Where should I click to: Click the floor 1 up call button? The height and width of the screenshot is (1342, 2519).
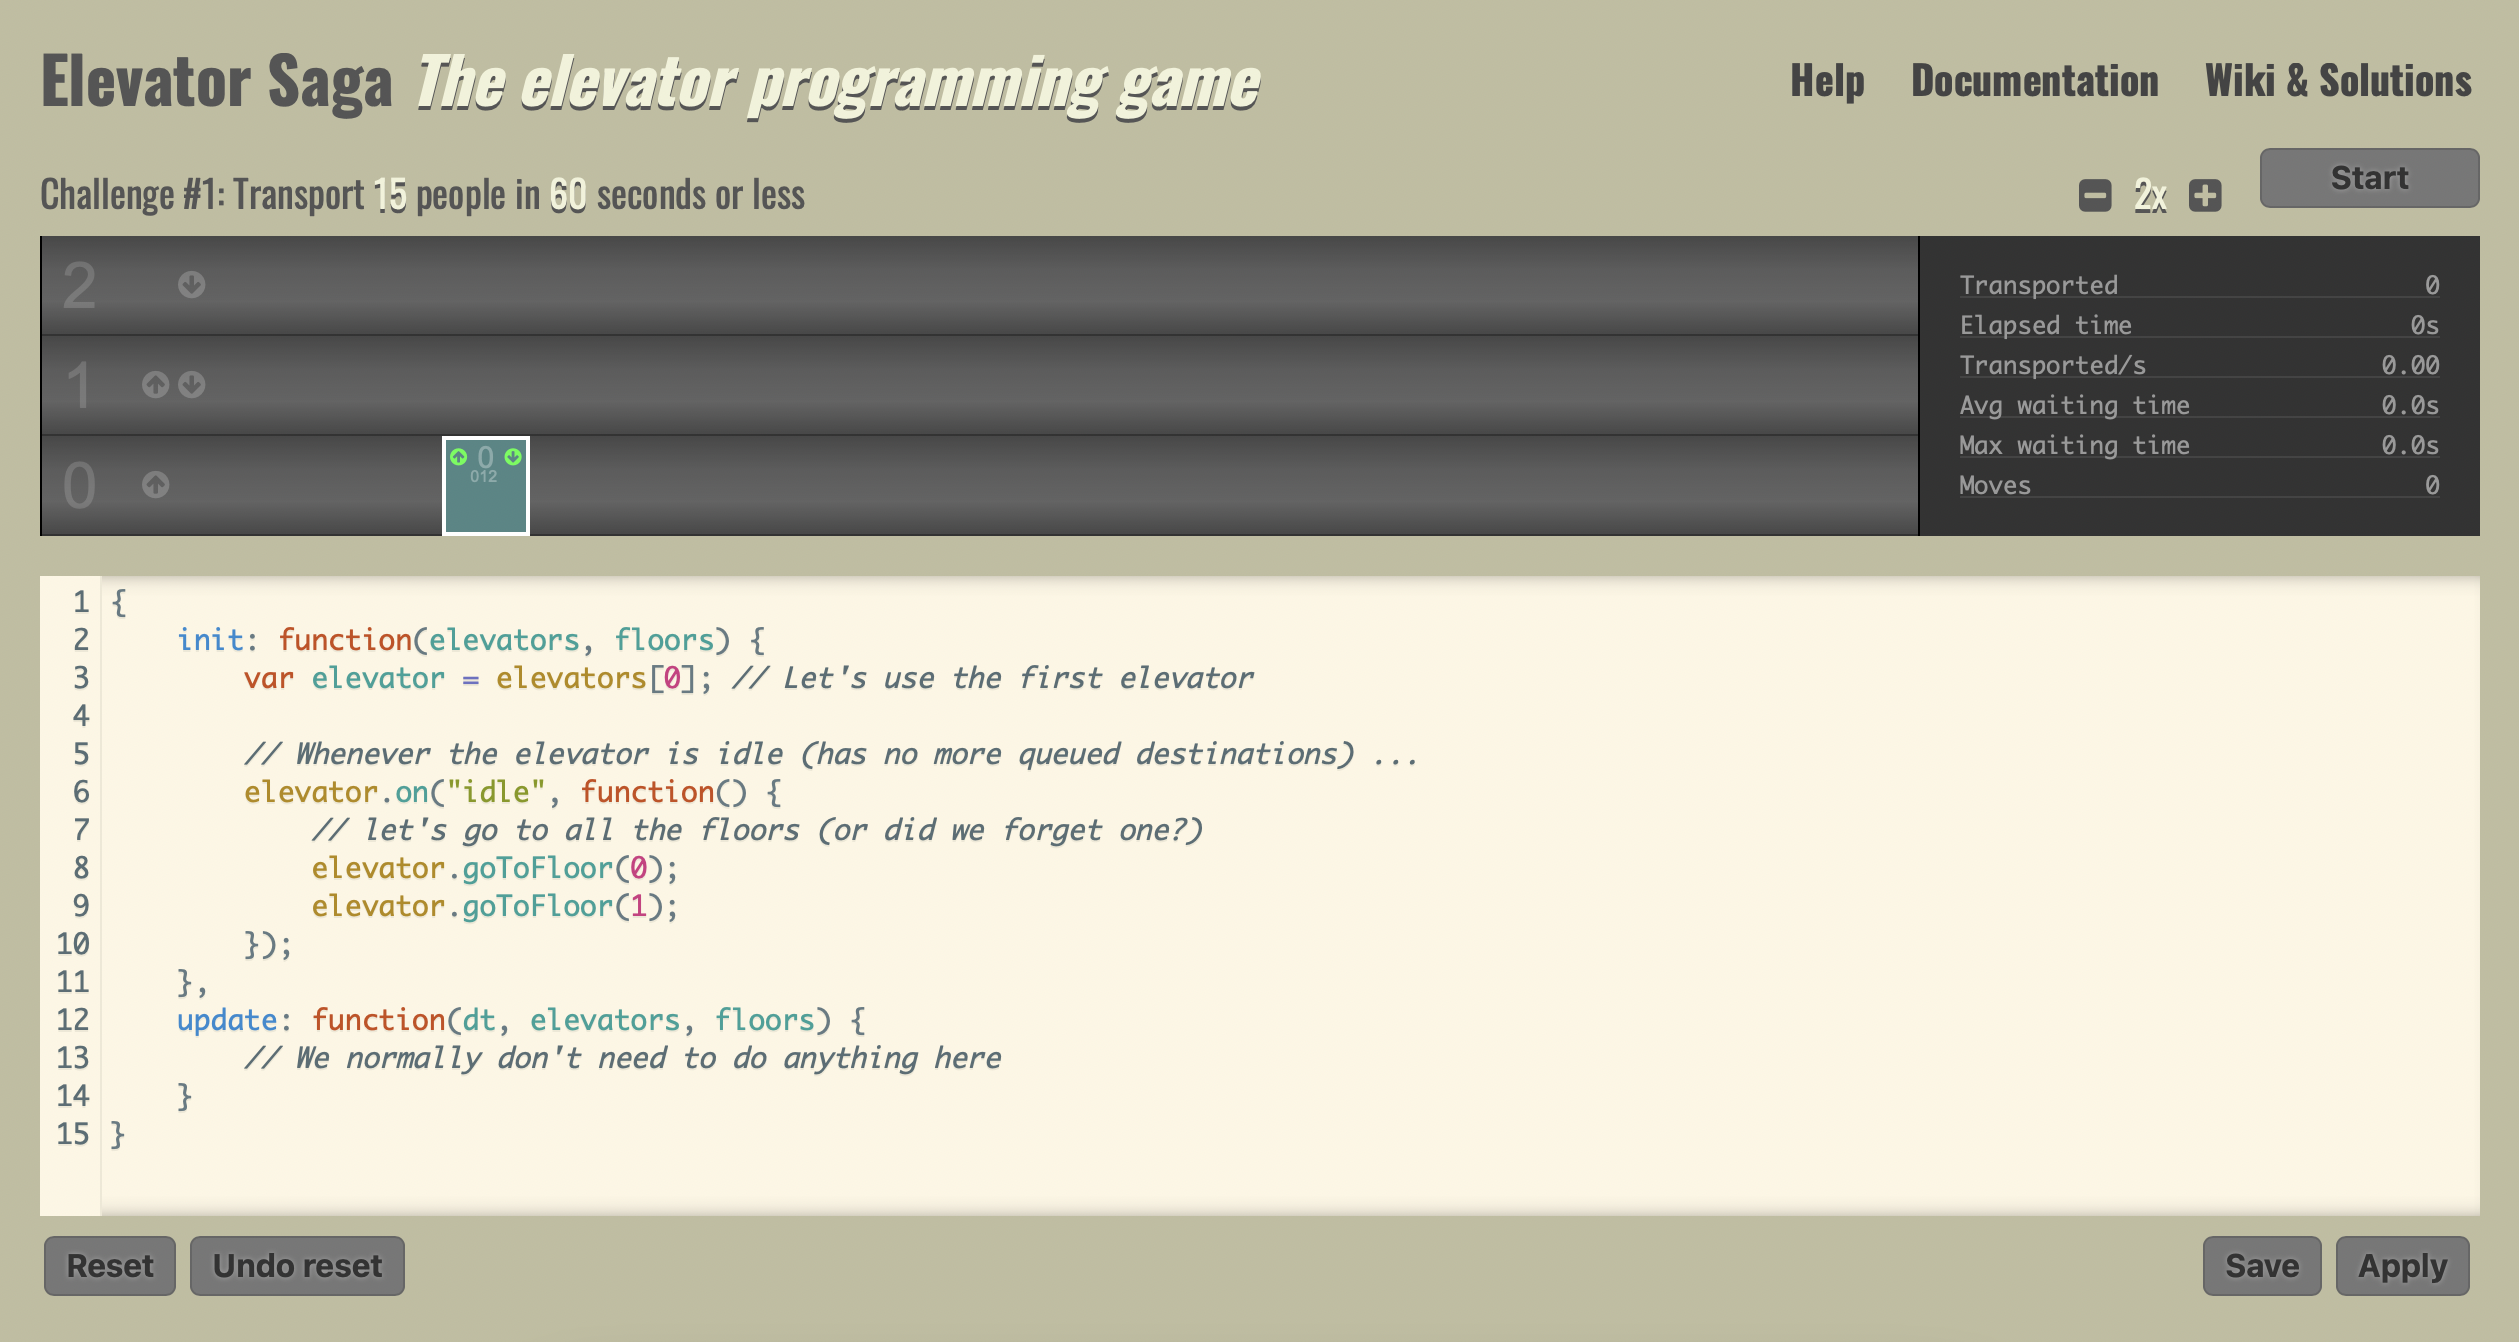155,385
